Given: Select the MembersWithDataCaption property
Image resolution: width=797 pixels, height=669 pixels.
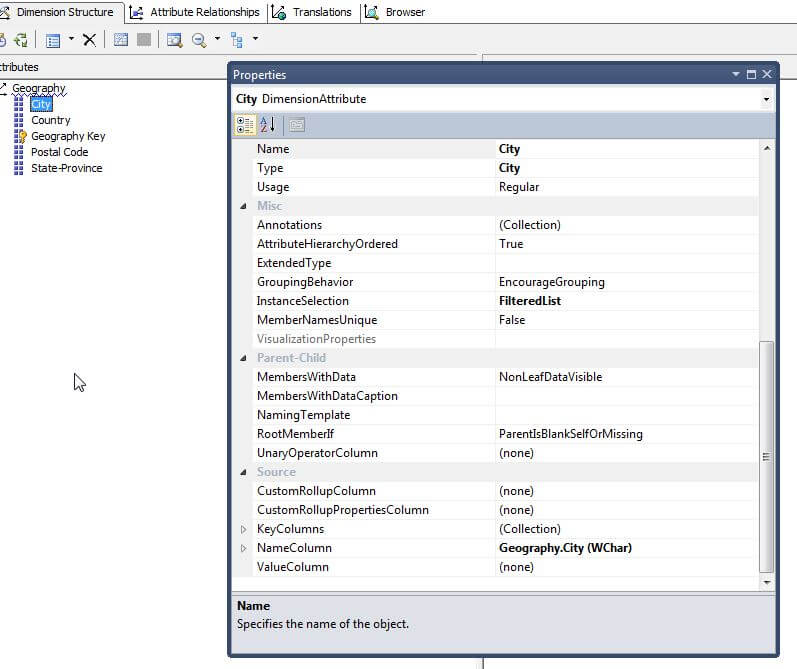Looking at the screenshot, I should (505, 396).
